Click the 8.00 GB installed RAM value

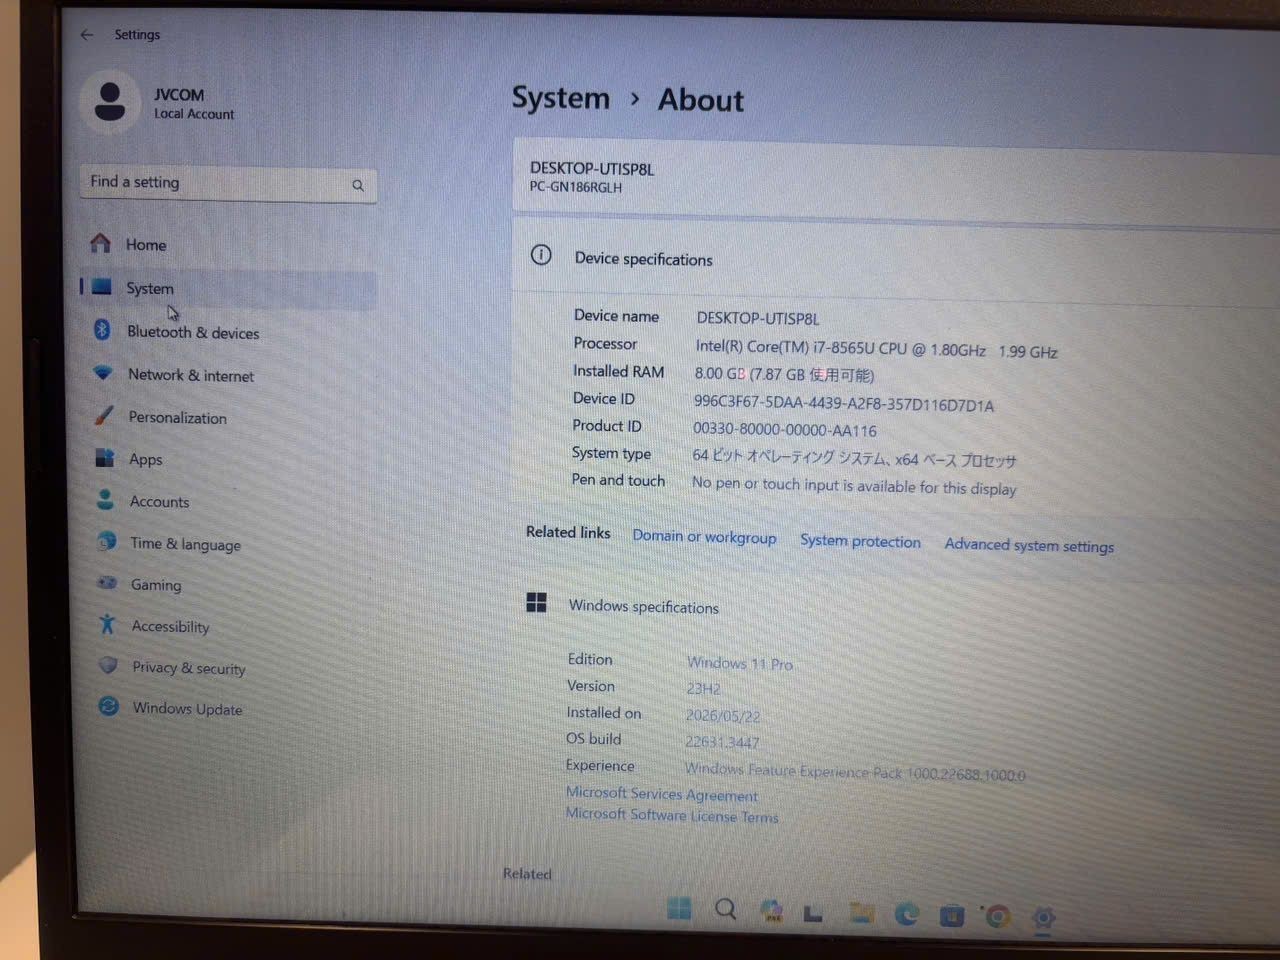[784, 374]
